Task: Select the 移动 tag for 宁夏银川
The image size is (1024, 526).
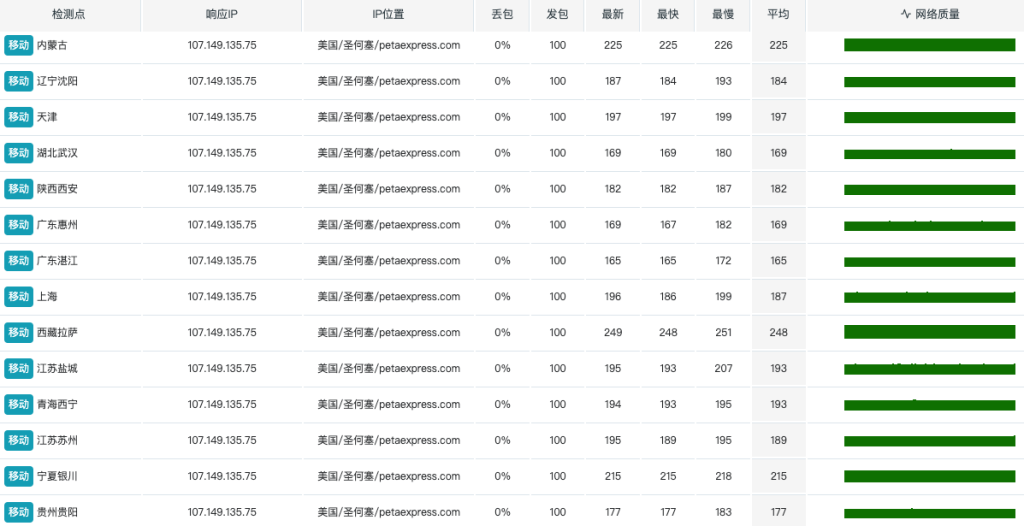Action: pos(18,476)
